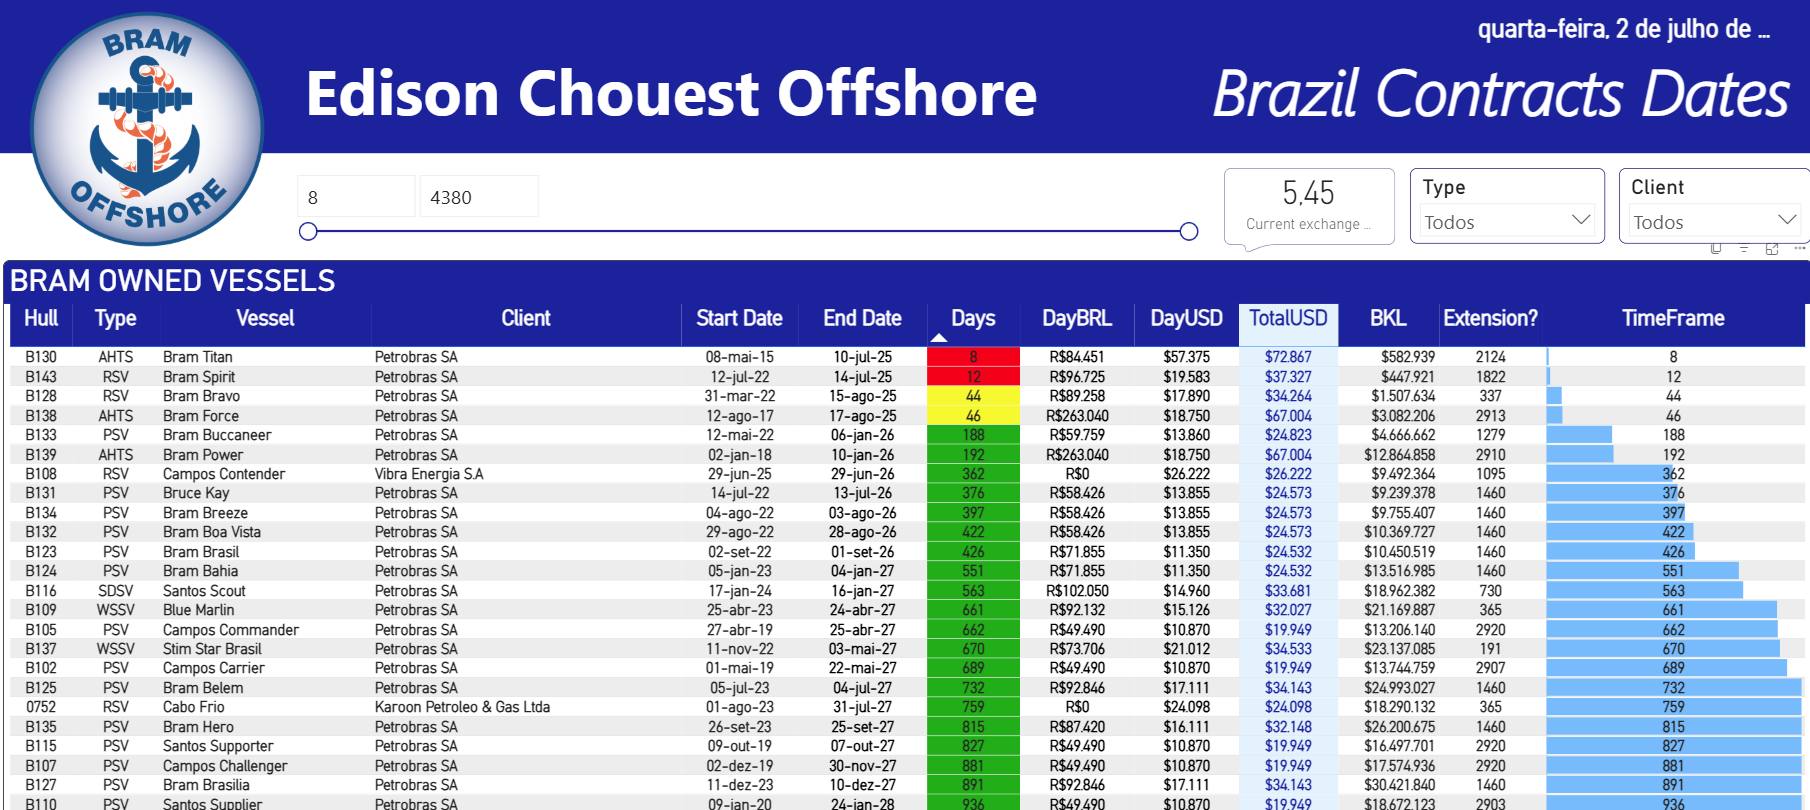
Task: Grab the left handle of days slider
Action: 308,232
